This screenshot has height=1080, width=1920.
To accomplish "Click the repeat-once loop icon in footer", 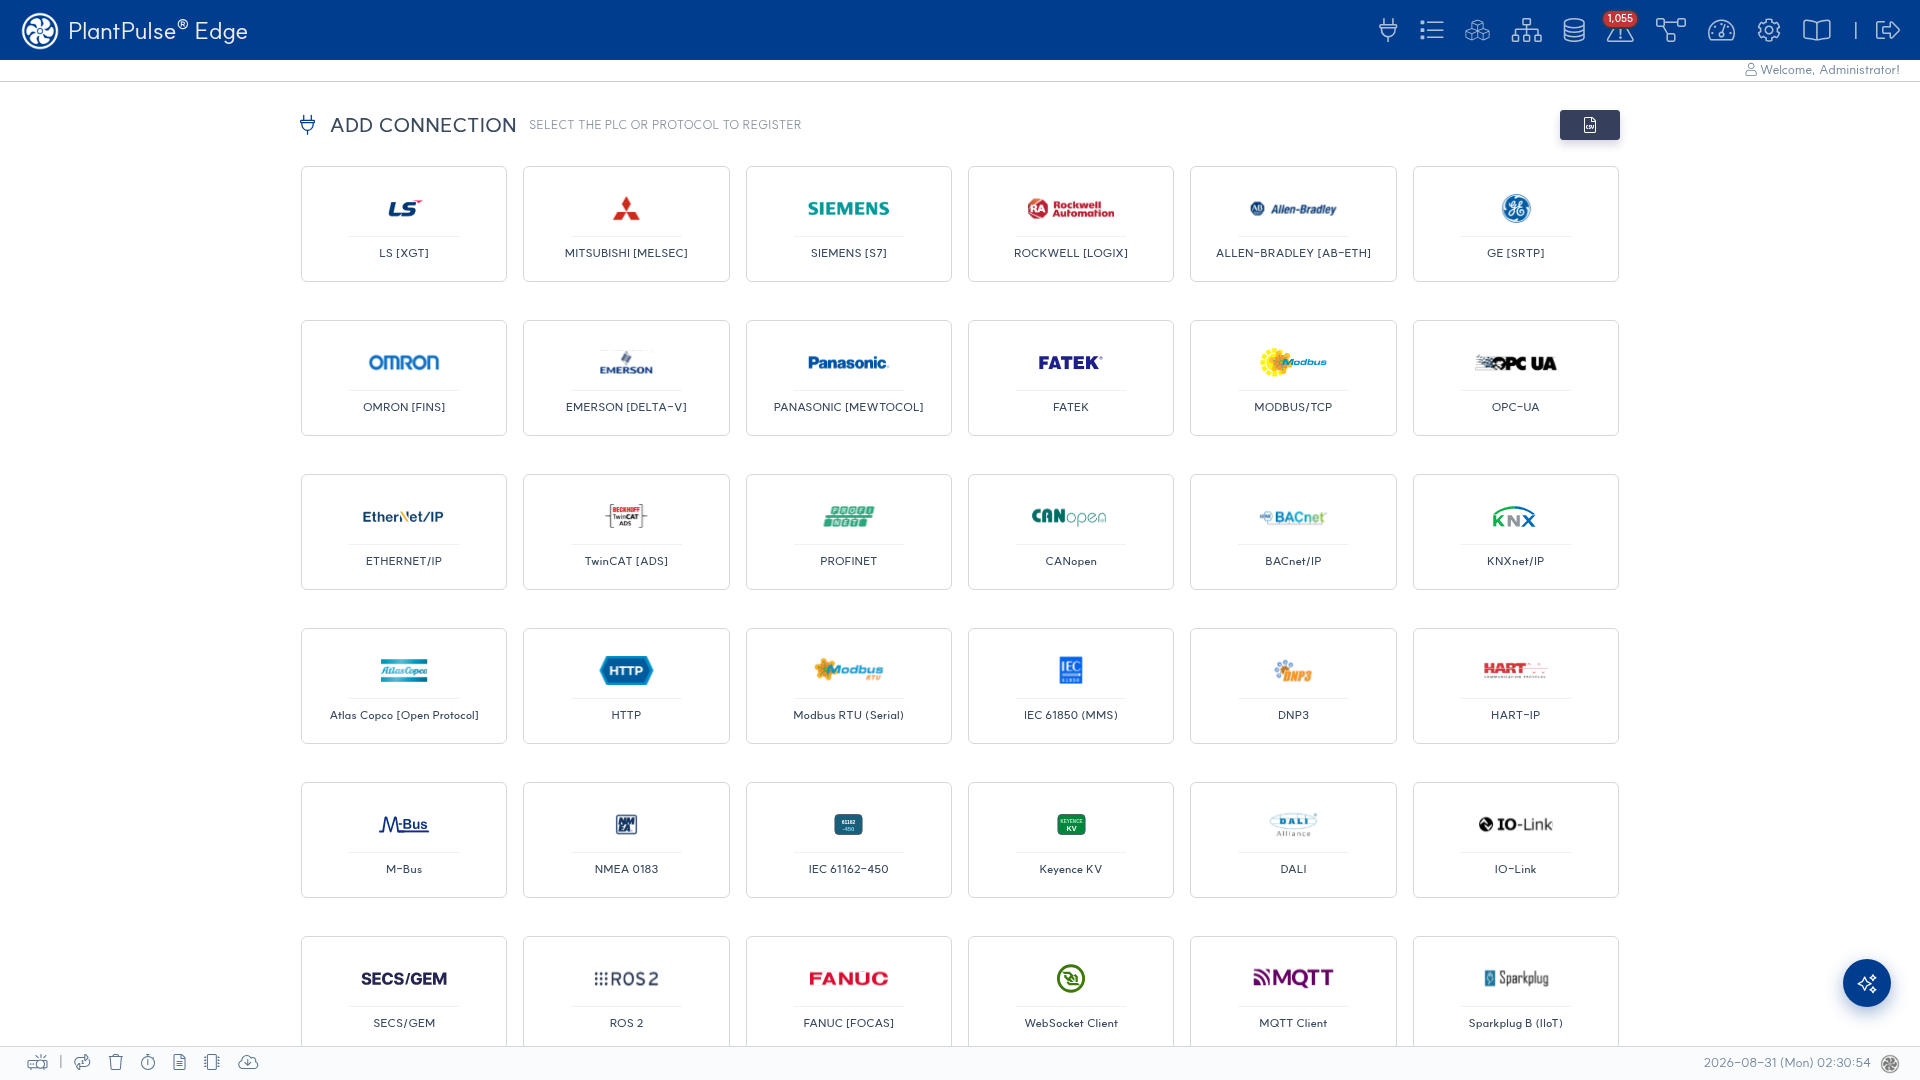I will pyautogui.click(x=82, y=1062).
